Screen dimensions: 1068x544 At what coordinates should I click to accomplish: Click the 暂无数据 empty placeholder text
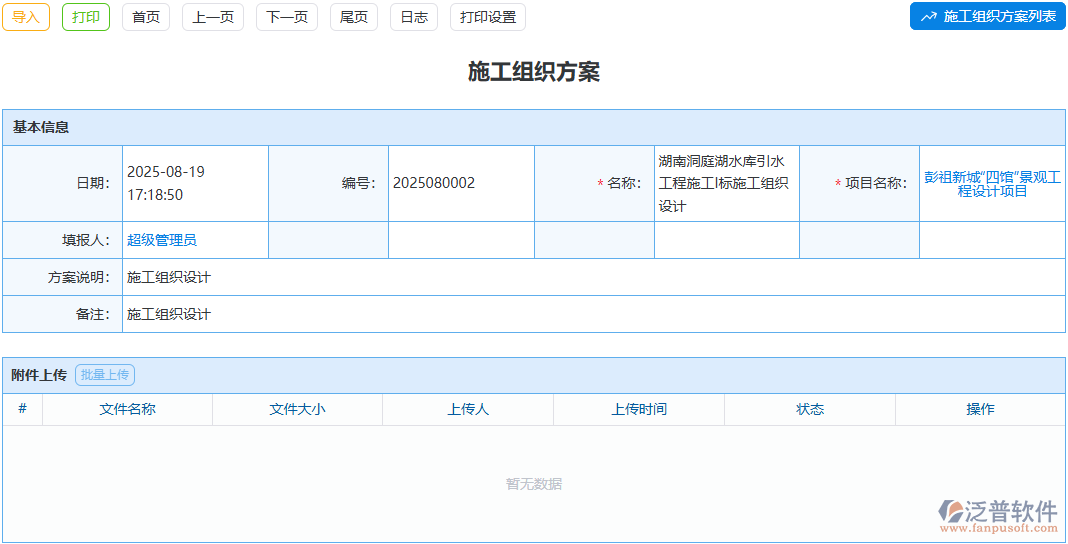click(534, 484)
